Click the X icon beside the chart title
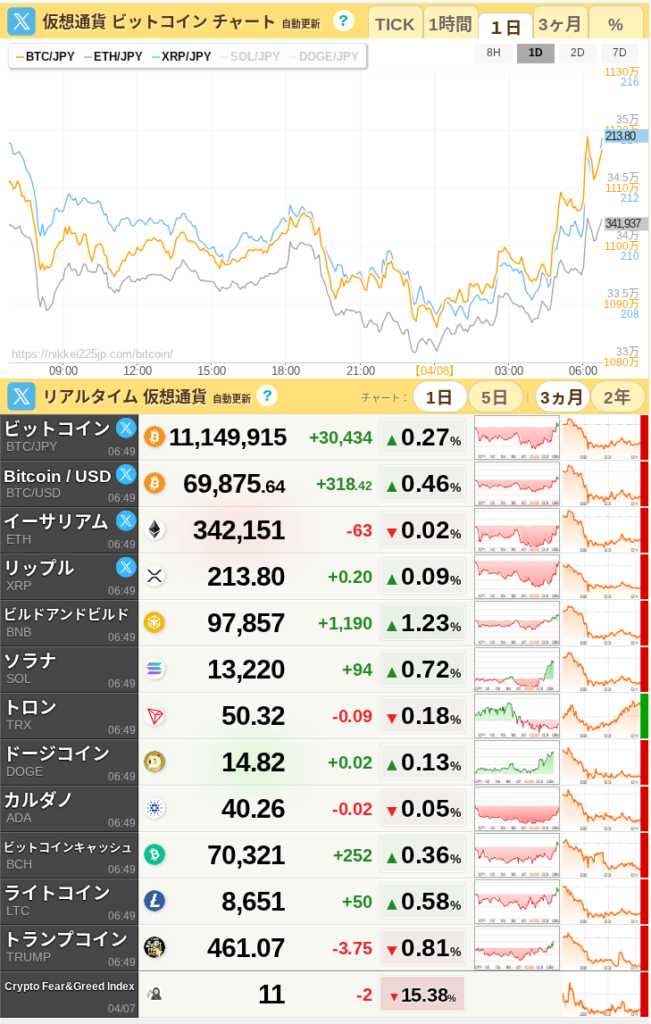The width and height of the screenshot is (651, 1024). pos(23,21)
